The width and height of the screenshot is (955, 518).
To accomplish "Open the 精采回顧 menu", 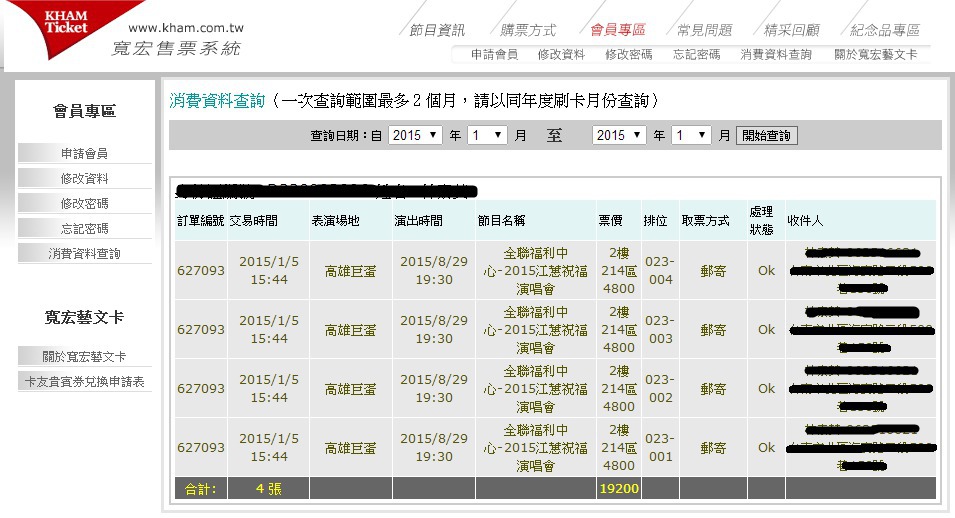I will click(x=792, y=30).
